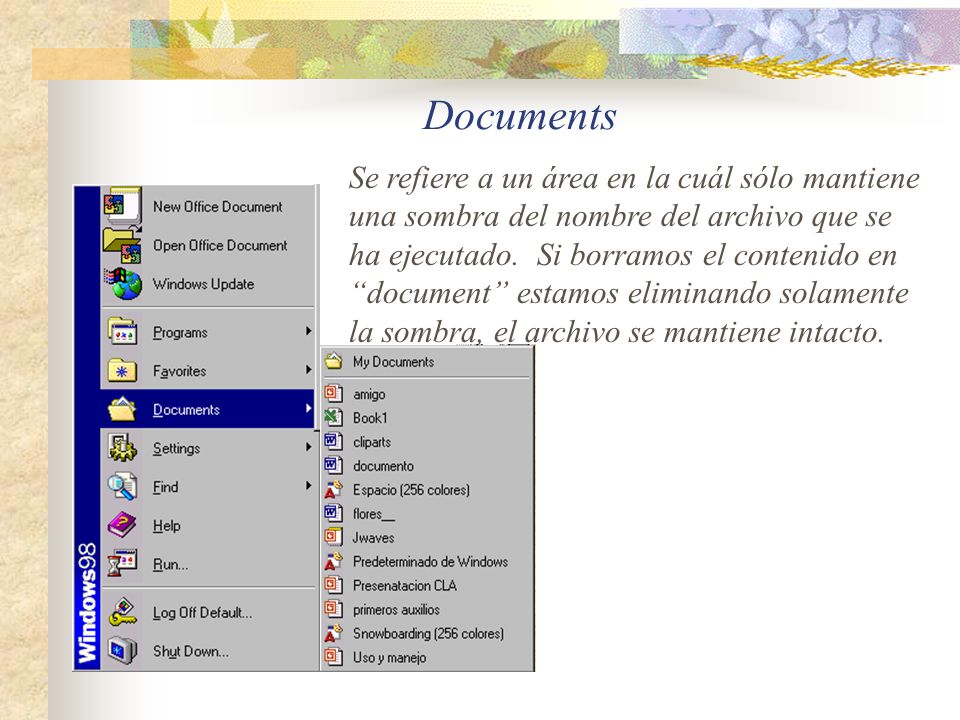Open Presenatacion CLA entry

pyautogui.click(x=427, y=585)
